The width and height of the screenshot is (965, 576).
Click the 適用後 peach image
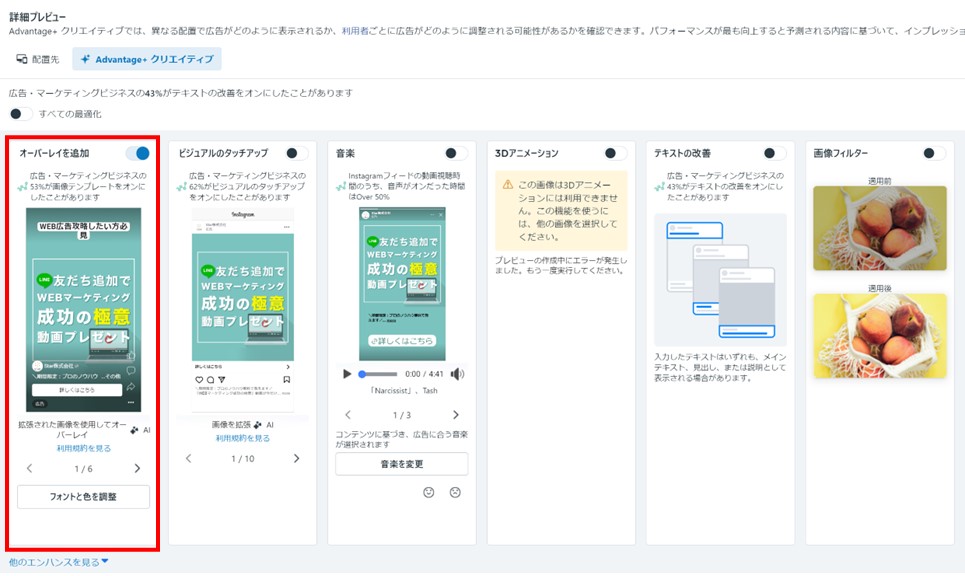tap(879, 335)
